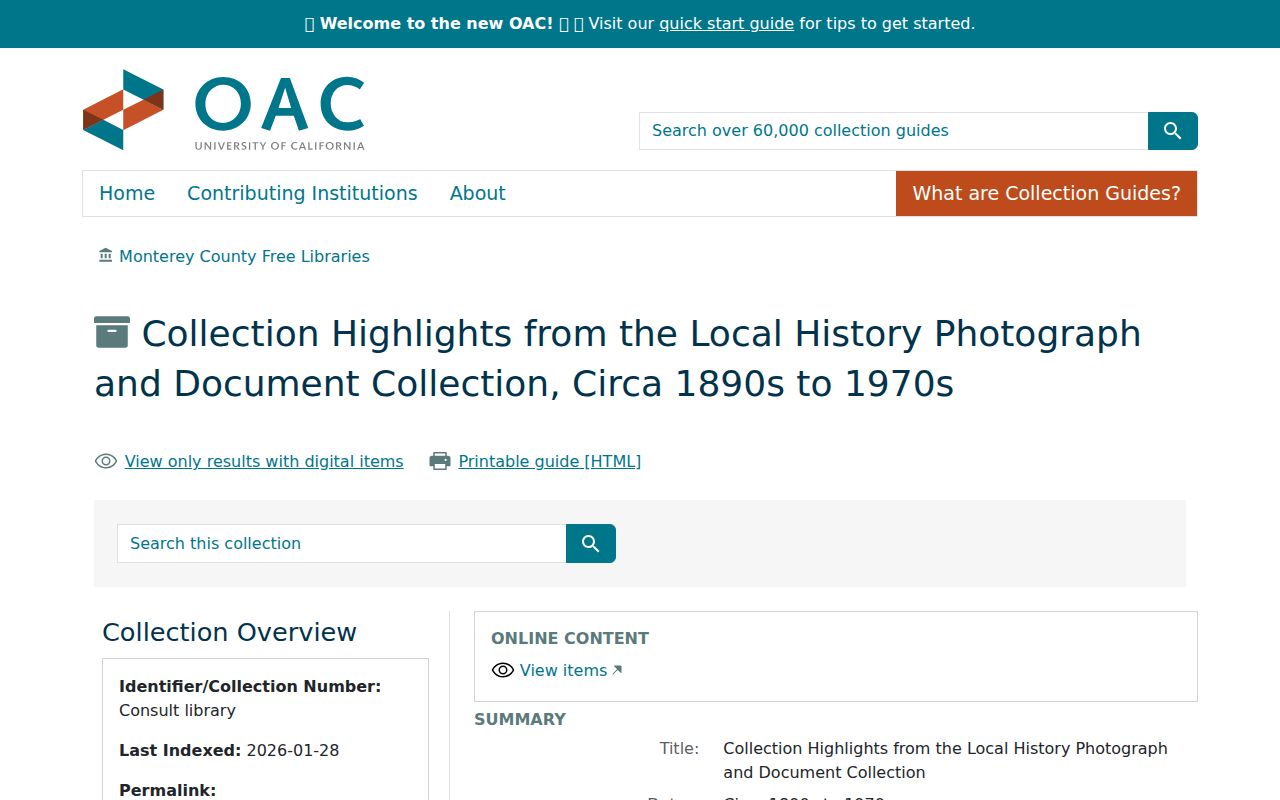Click the Title label in the summary
The height and width of the screenshot is (800, 1280).
click(x=679, y=748)
